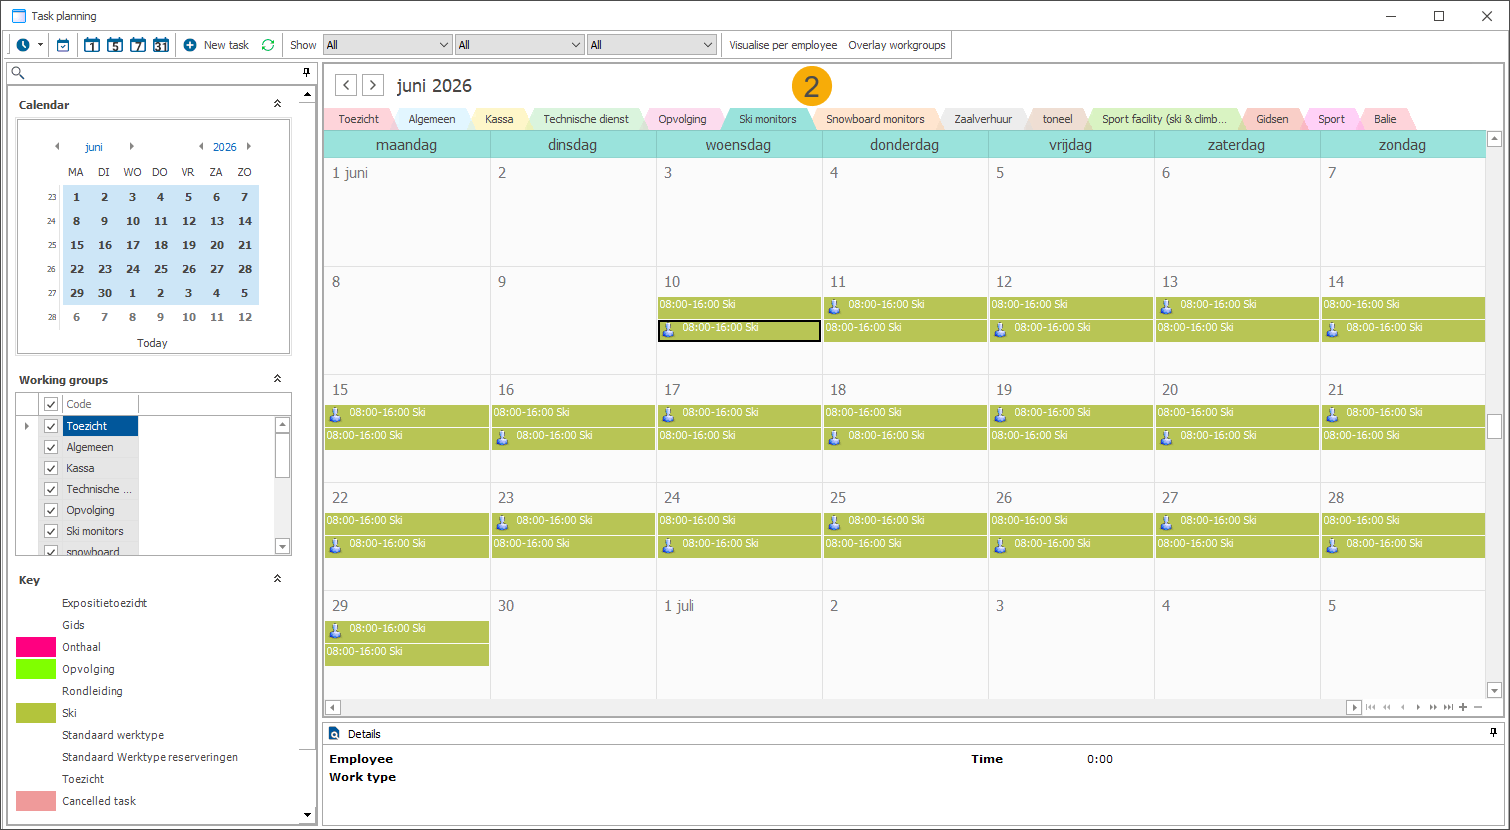Click the go-to-today calendar check icon
This screenshot has width=1510, height=830.
[63, 45]
